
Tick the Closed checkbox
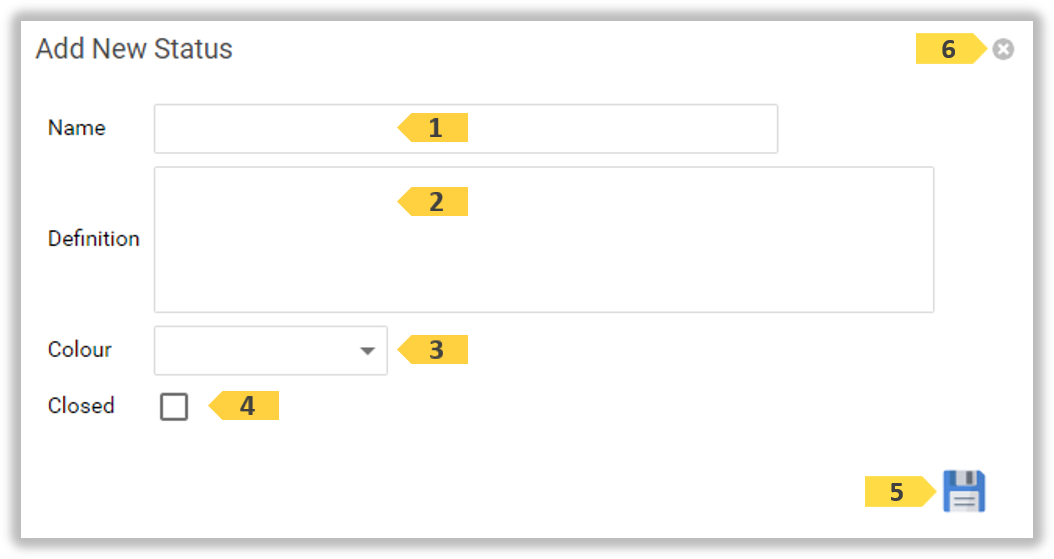coord(174,407)
